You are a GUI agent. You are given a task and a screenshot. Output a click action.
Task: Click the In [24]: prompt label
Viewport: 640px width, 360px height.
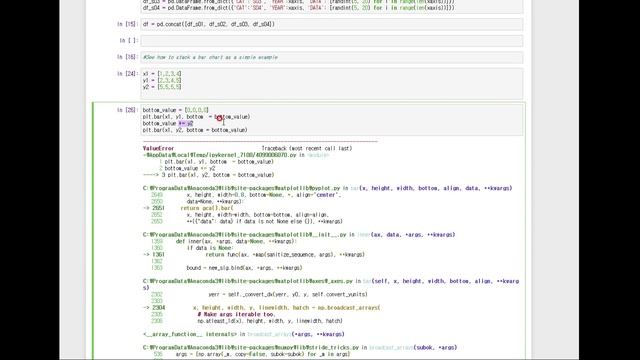coord(127,74)
